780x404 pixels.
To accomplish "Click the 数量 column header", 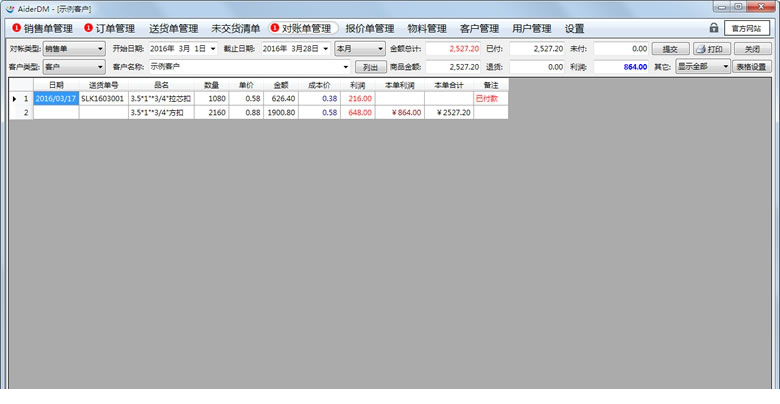I will point(211,85).
